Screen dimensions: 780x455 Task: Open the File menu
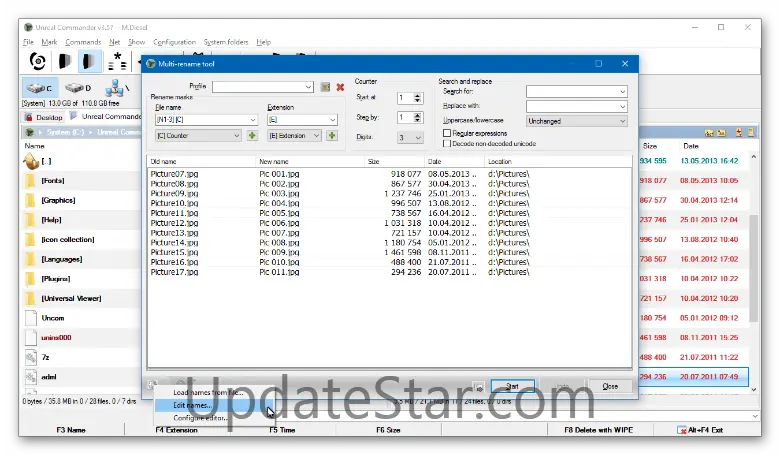(x=28, y=42)
